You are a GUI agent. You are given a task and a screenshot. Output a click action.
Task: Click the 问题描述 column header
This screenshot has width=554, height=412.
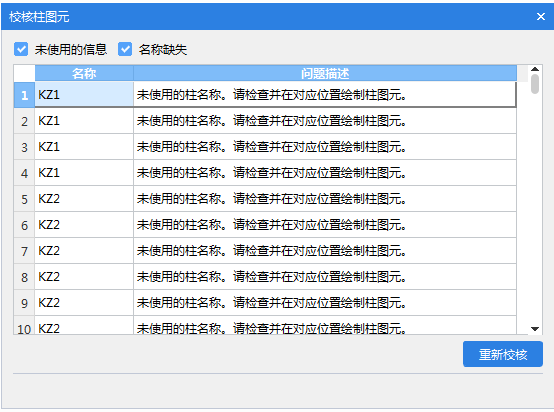point(325,73)
